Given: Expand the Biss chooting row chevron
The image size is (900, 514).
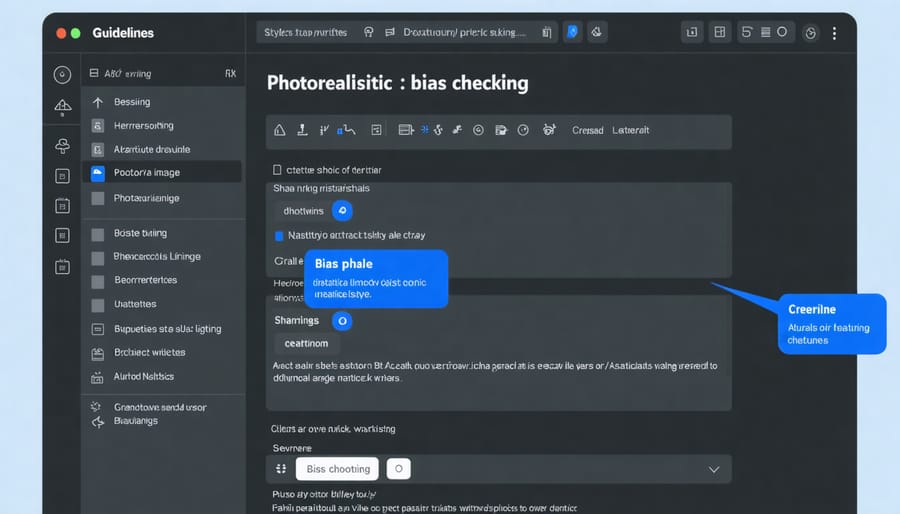Looking at the screenshot, I should click(x=713, y=469).
